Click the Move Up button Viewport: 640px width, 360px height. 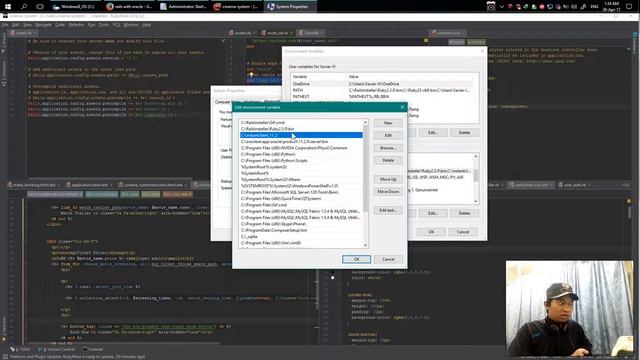point(388,179)
